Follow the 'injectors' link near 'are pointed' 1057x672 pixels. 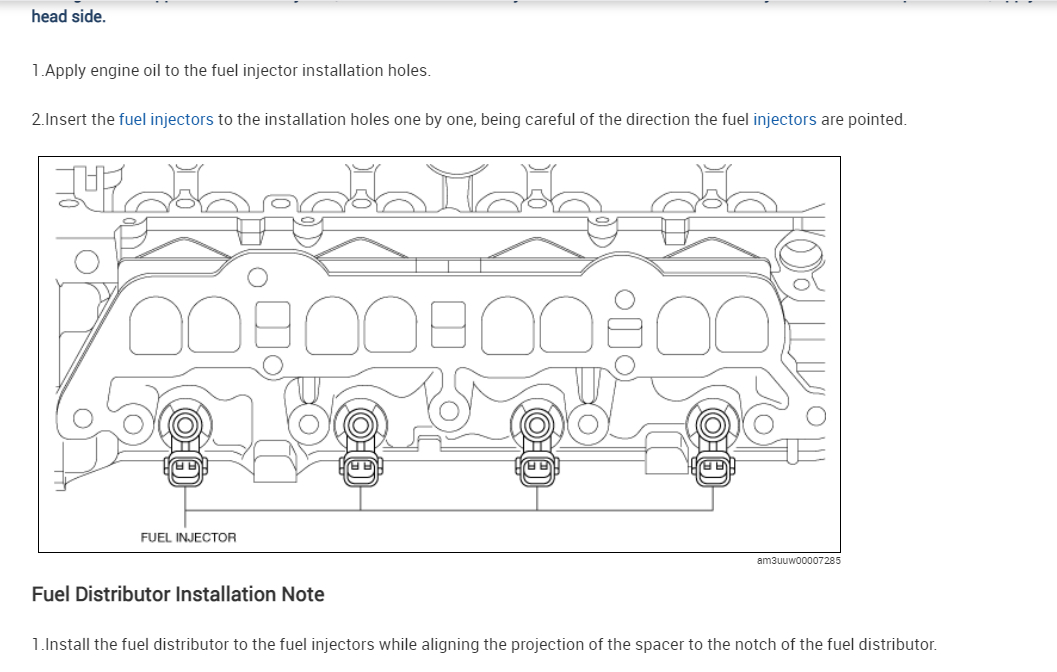(784, 119)
